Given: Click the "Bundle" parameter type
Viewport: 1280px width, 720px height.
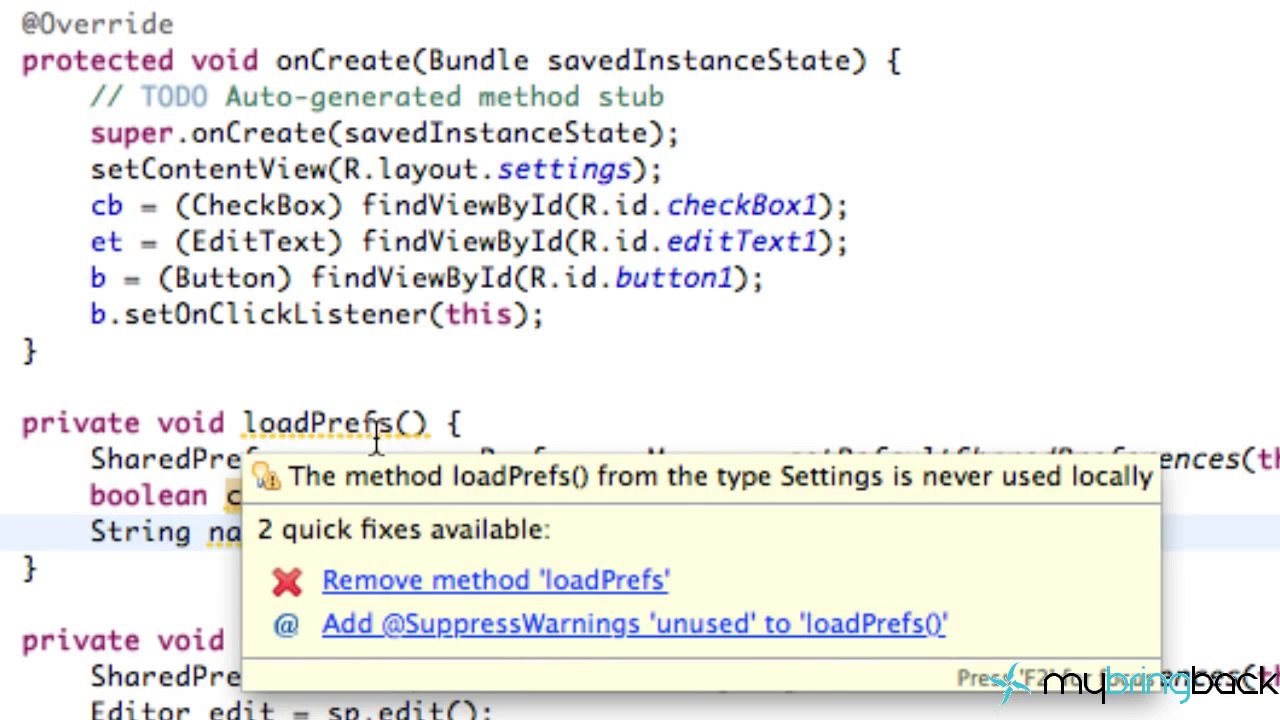Looking at the screenshot, I should point(478,60).
